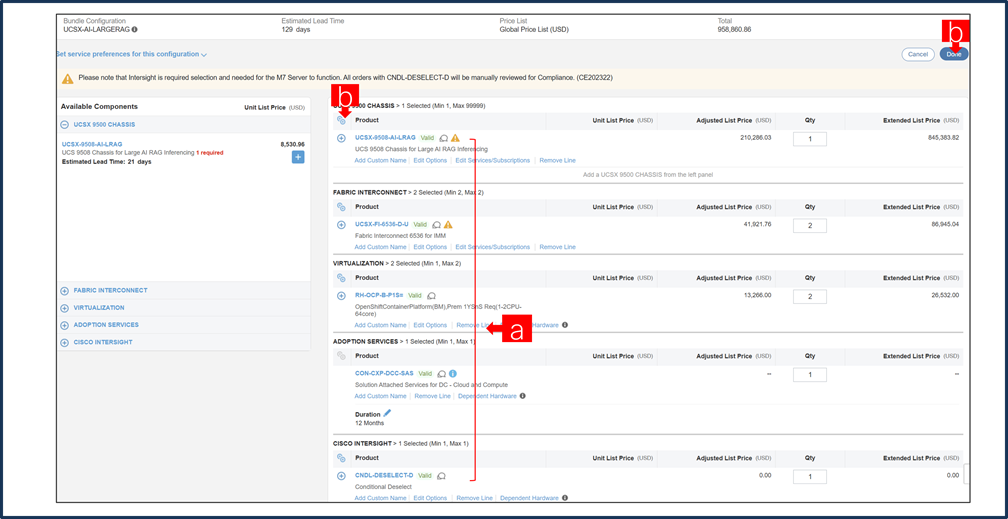This screenshot has height=519, width=1008.
Task: Click Dependent Hardware under CON-CXP-DCC-SAS
Action: coord(487,396)
